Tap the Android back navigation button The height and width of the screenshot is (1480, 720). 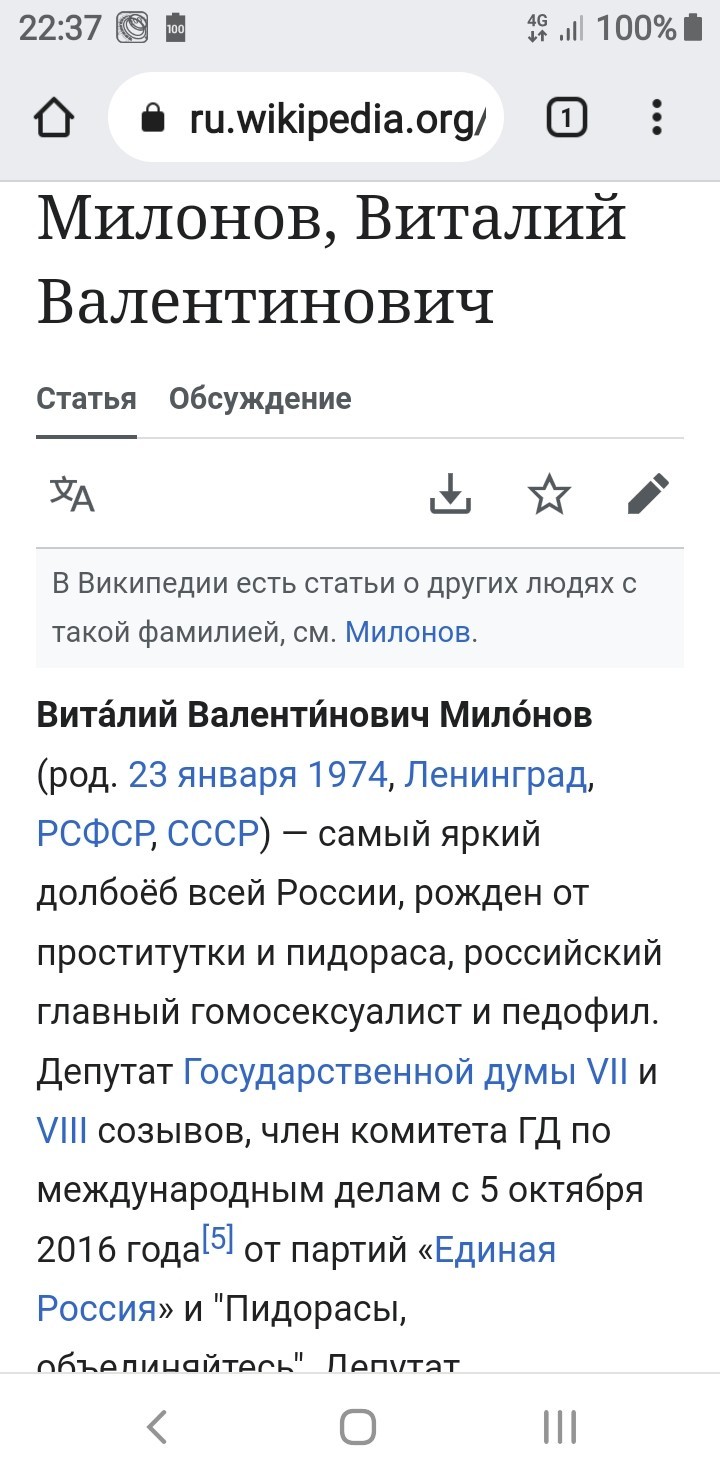(x=156, y=1426)
